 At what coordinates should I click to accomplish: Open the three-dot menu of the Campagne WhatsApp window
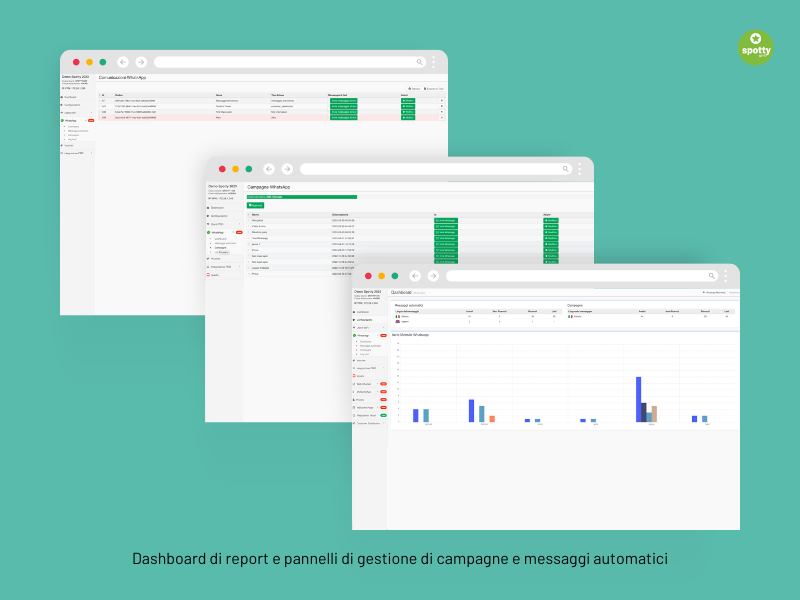pos(580,169)
